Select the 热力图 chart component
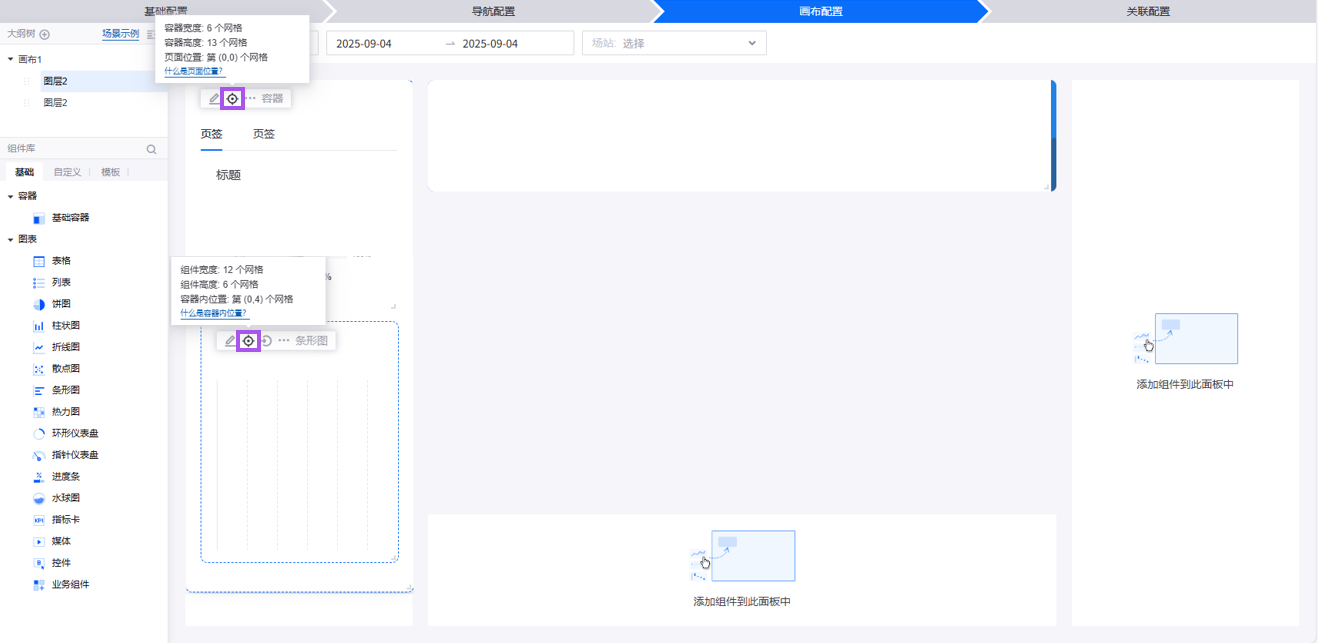The width and height of the screenshot is (1318, 643). point(65,412)
